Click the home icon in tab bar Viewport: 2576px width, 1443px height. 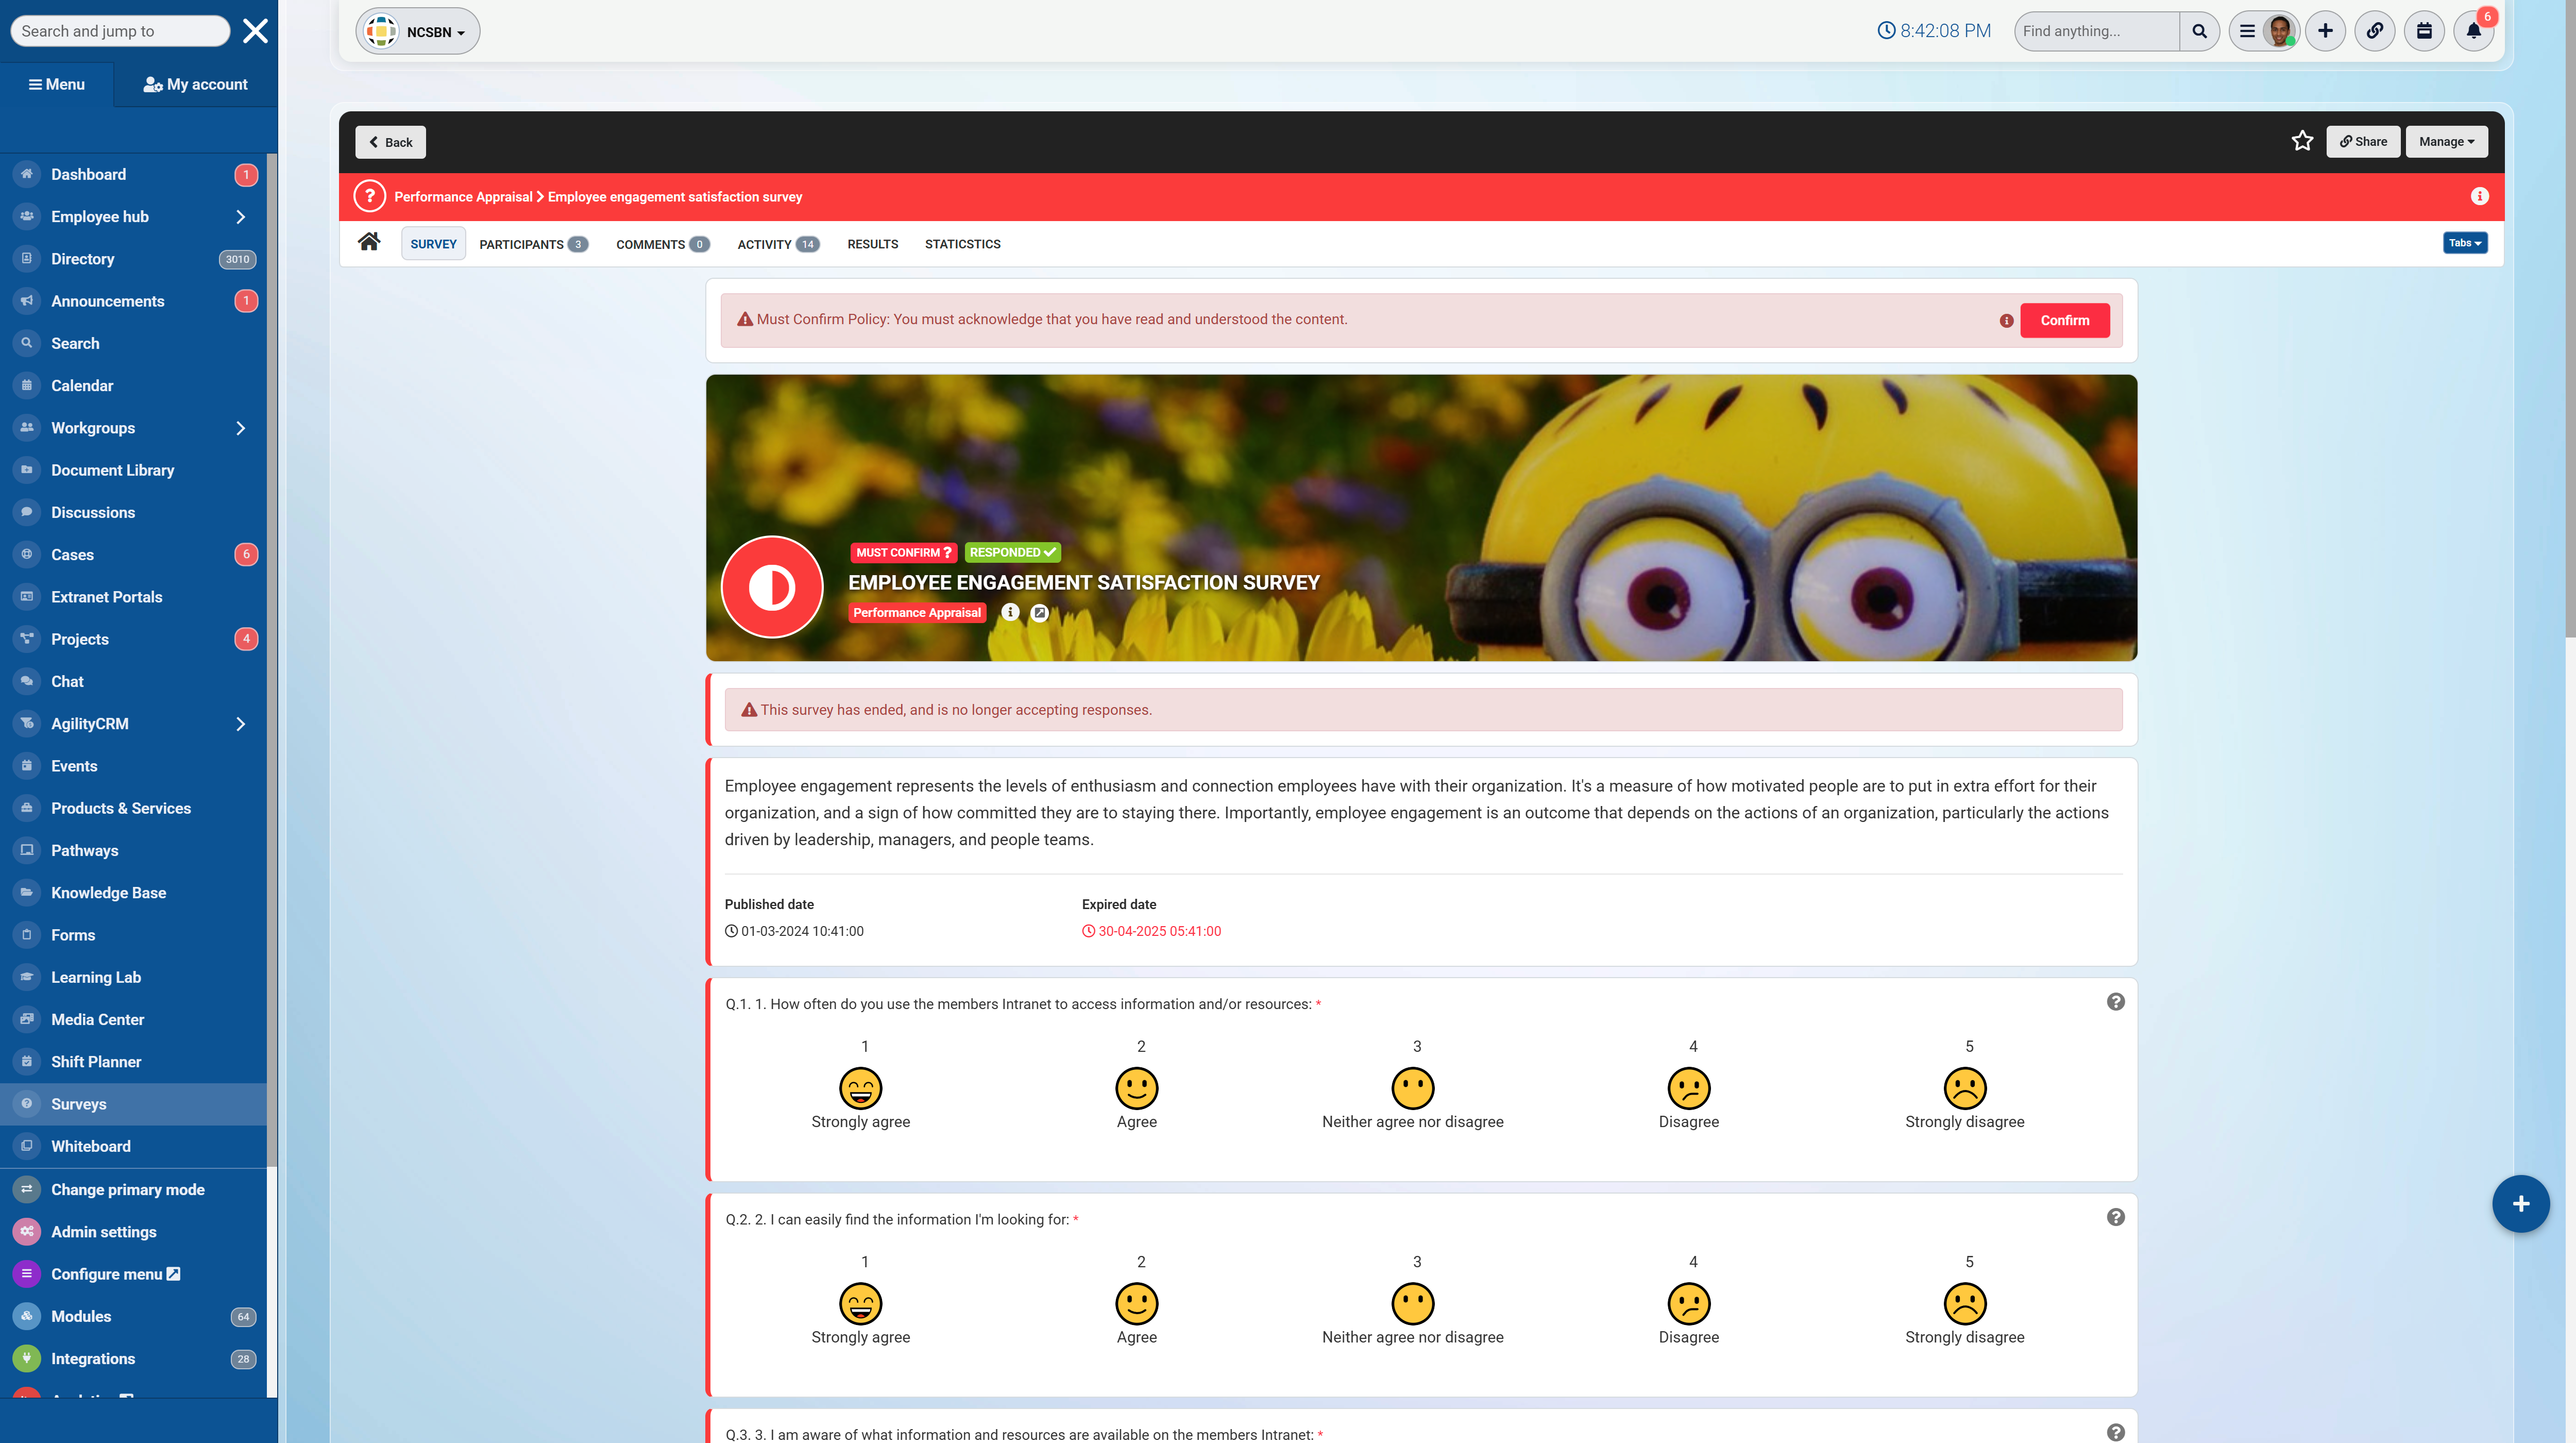click(x=369, y=242)
